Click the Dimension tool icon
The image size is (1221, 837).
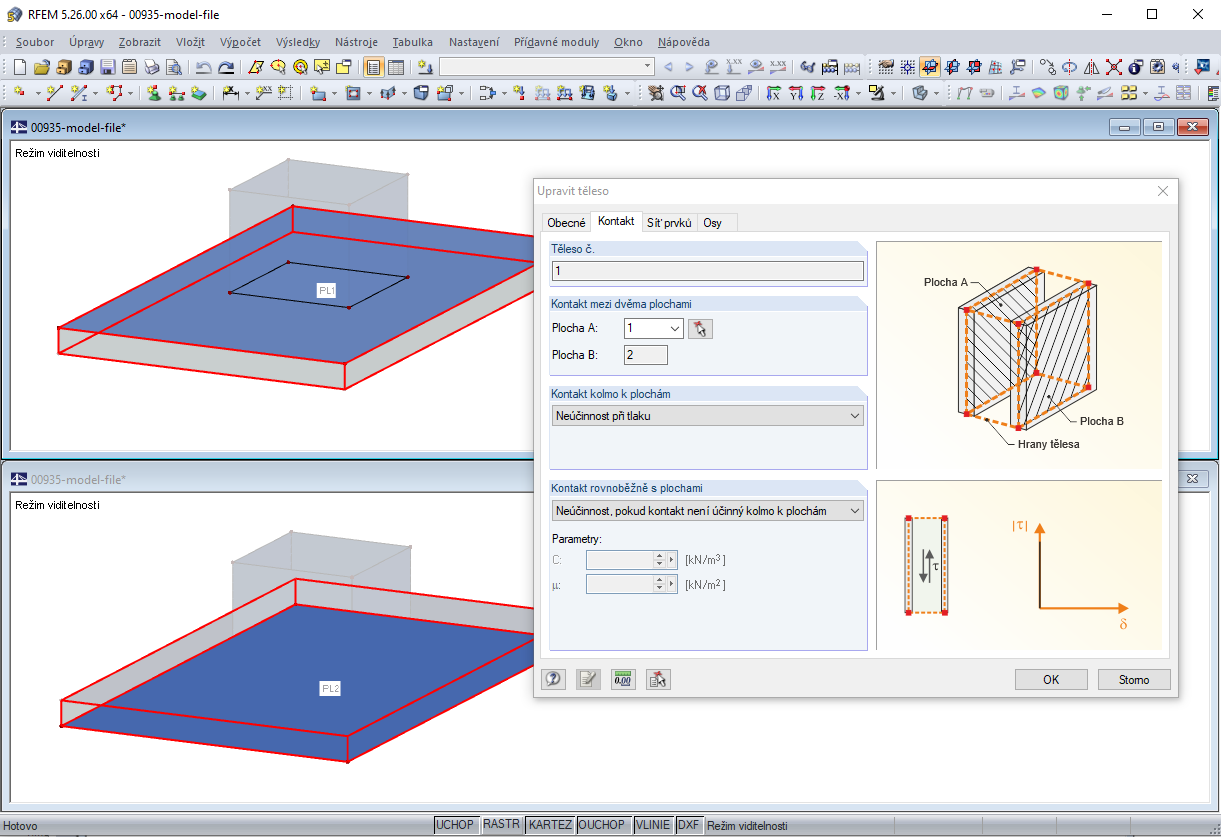pos(230,92)
